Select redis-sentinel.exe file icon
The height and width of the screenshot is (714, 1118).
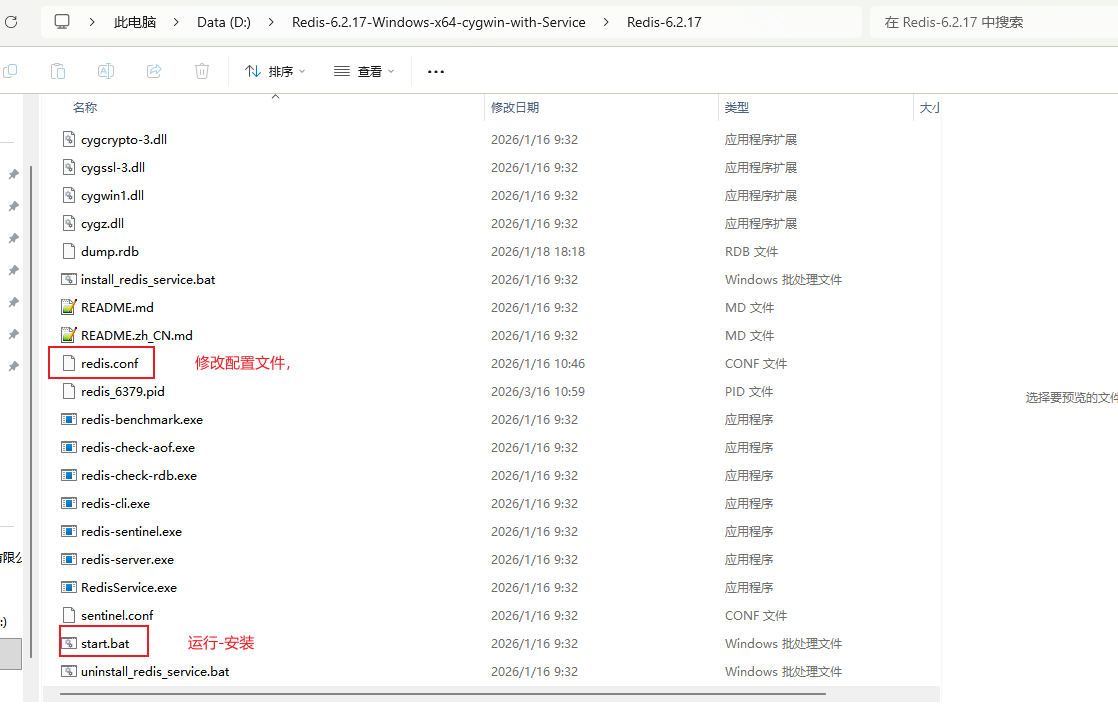click(68, 531)
